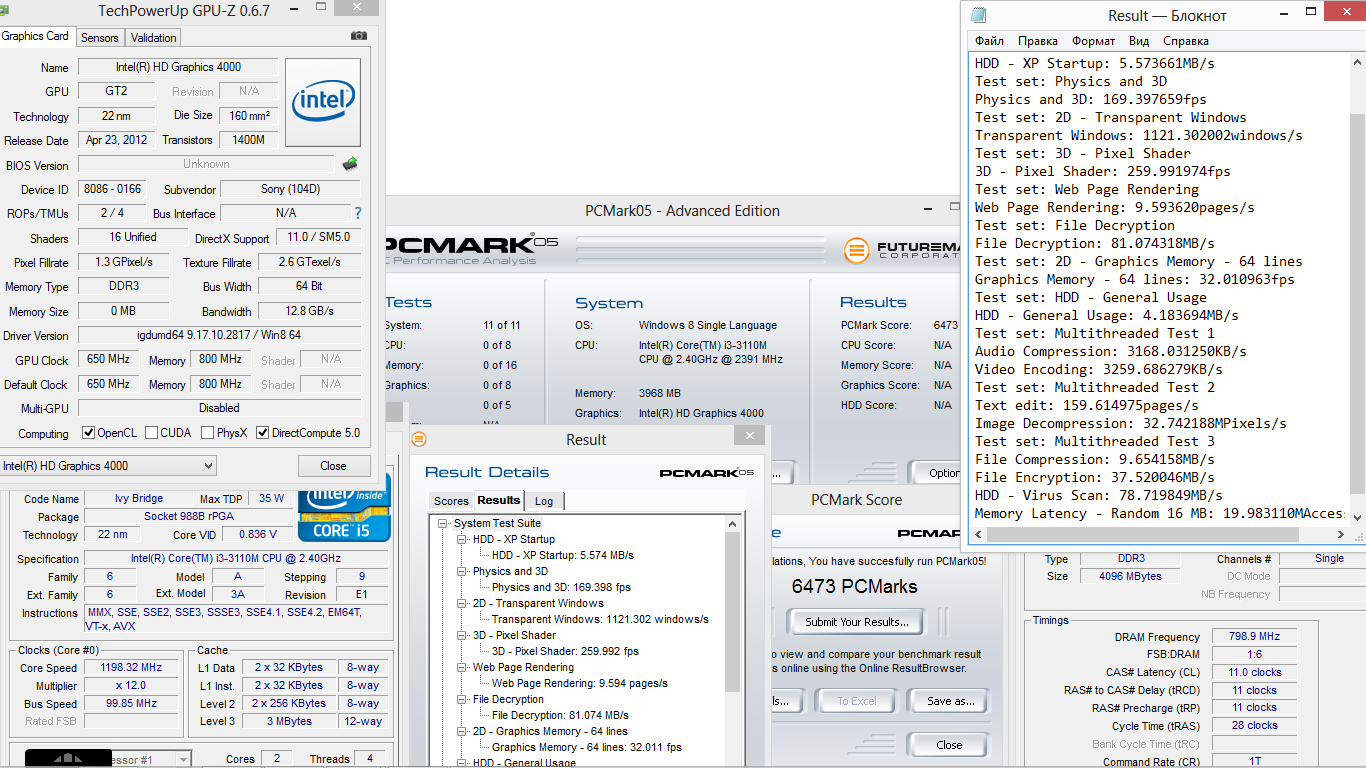
Task: Select the 'Physics and 3D: 169.398 fps' tree row
Action: (x=561, y=587)
